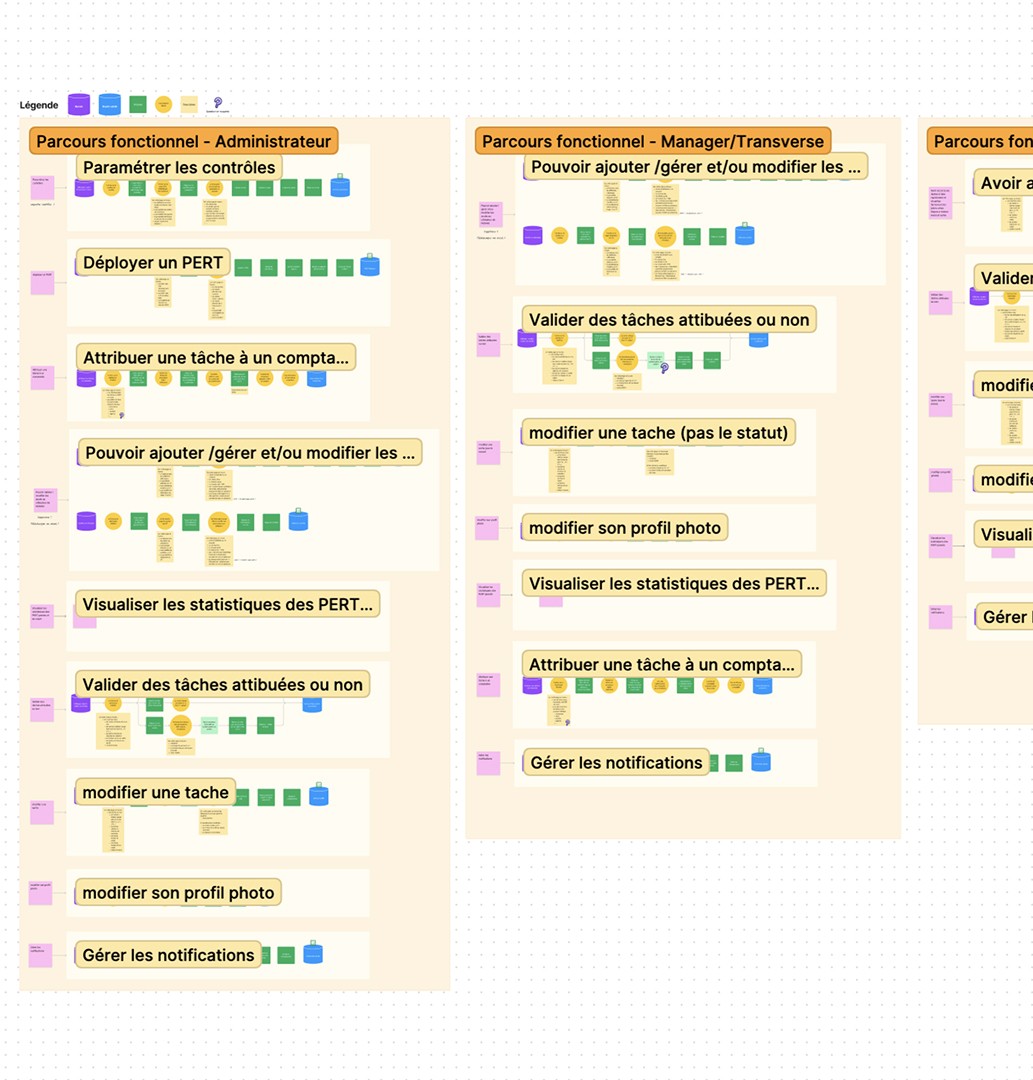This screenshot has width=1033, height=1080.
Task: Select the blue cylinder in the legend
Action: tap(109, 105)
